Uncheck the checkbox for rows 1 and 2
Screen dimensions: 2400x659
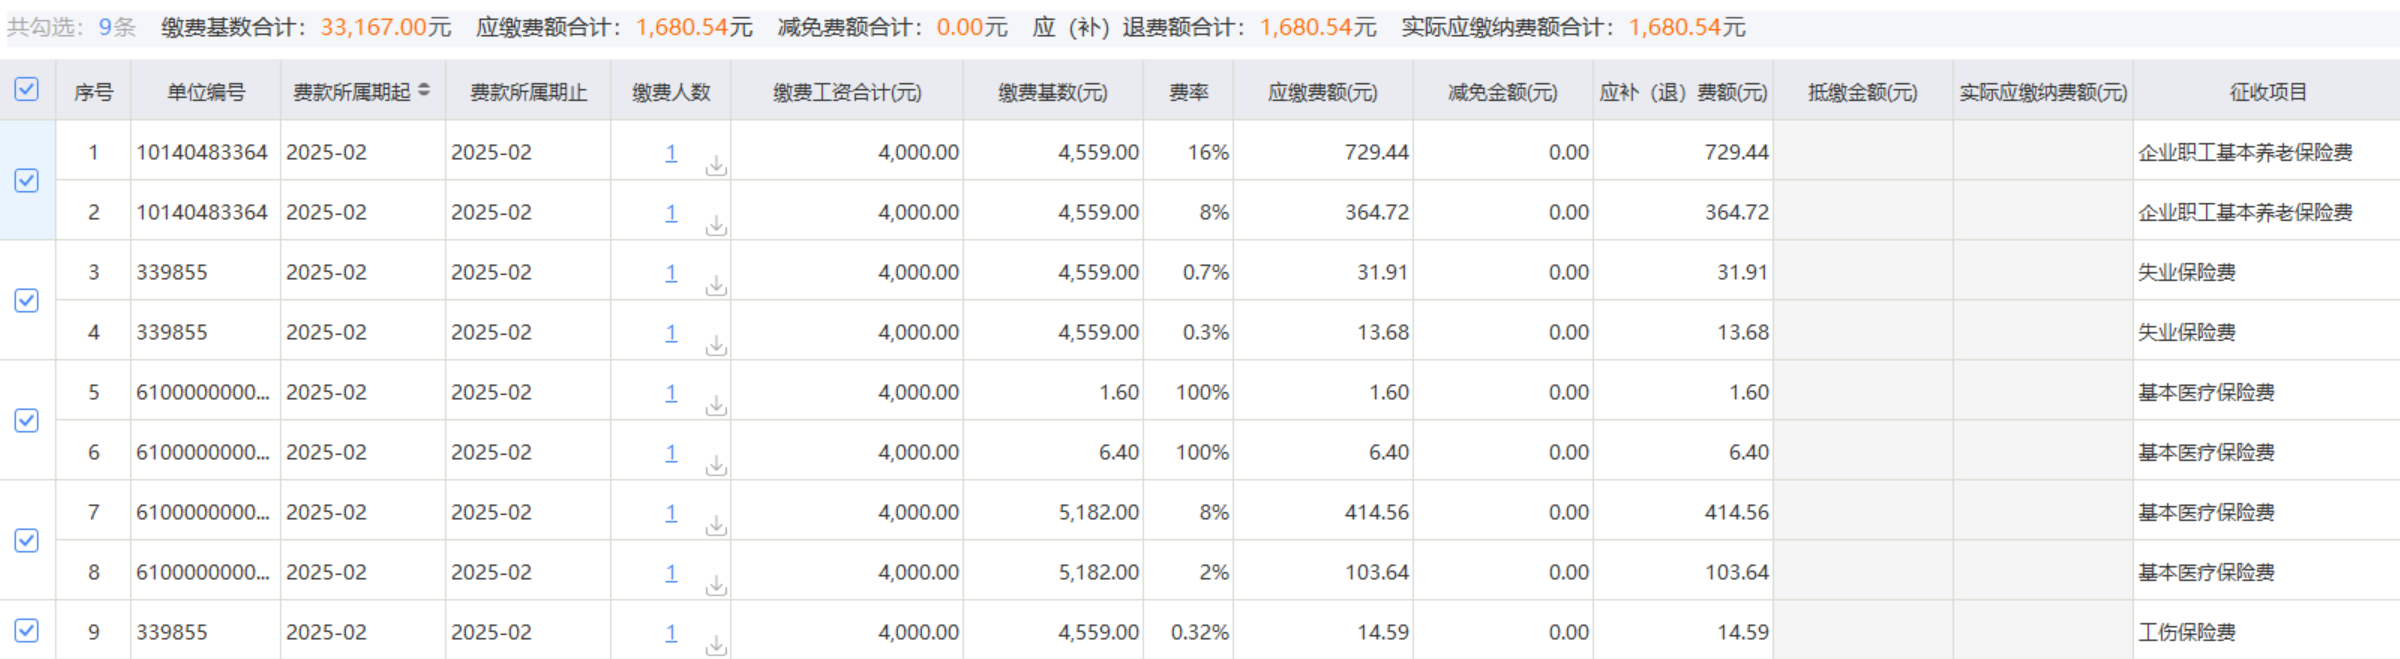27,181
